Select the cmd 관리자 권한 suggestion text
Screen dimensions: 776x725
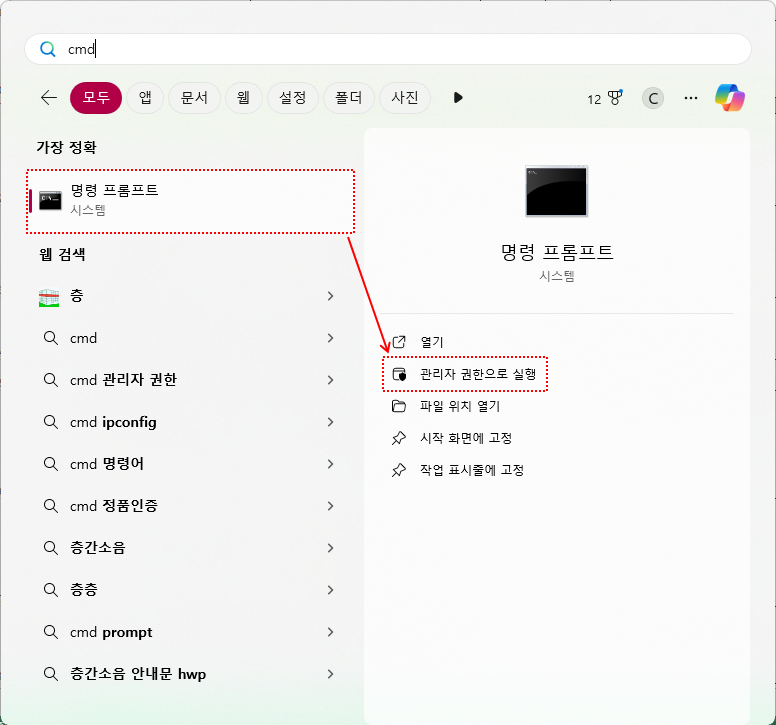(123, 380)
